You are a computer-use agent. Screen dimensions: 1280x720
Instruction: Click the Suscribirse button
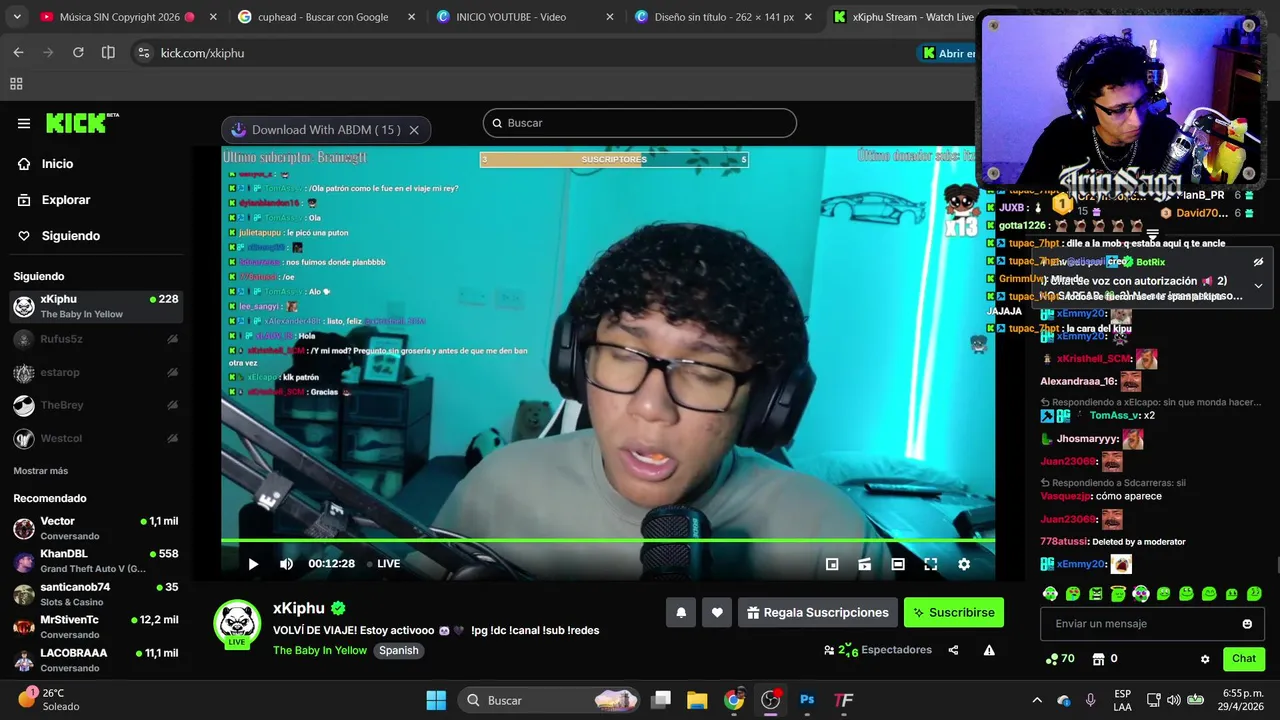tap(954, 613)
